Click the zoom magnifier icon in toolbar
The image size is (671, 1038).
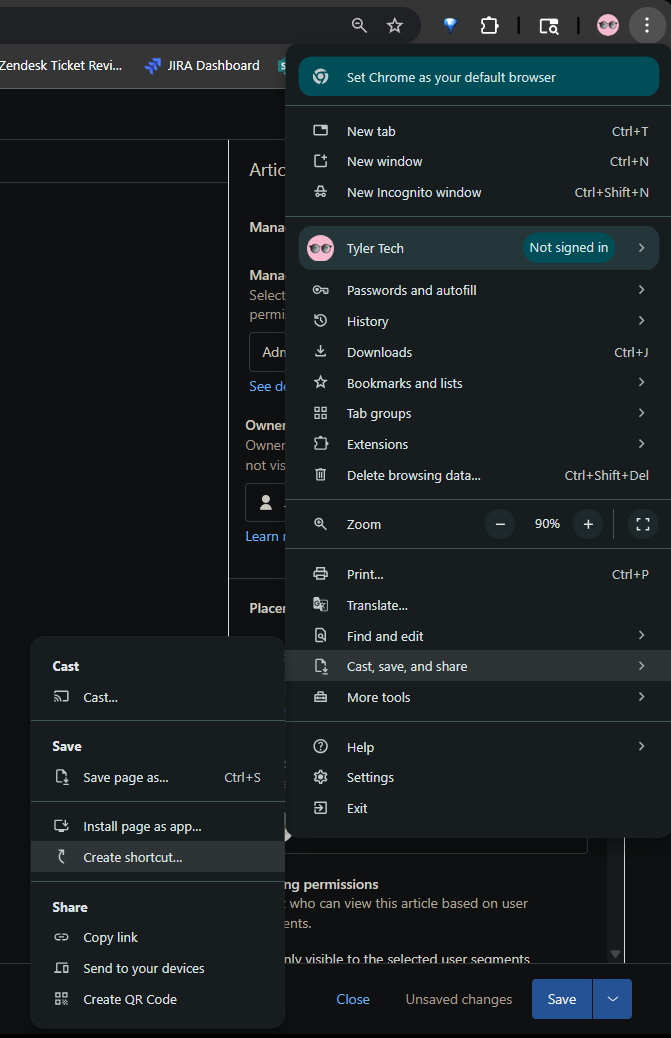(x=359, y=25)
